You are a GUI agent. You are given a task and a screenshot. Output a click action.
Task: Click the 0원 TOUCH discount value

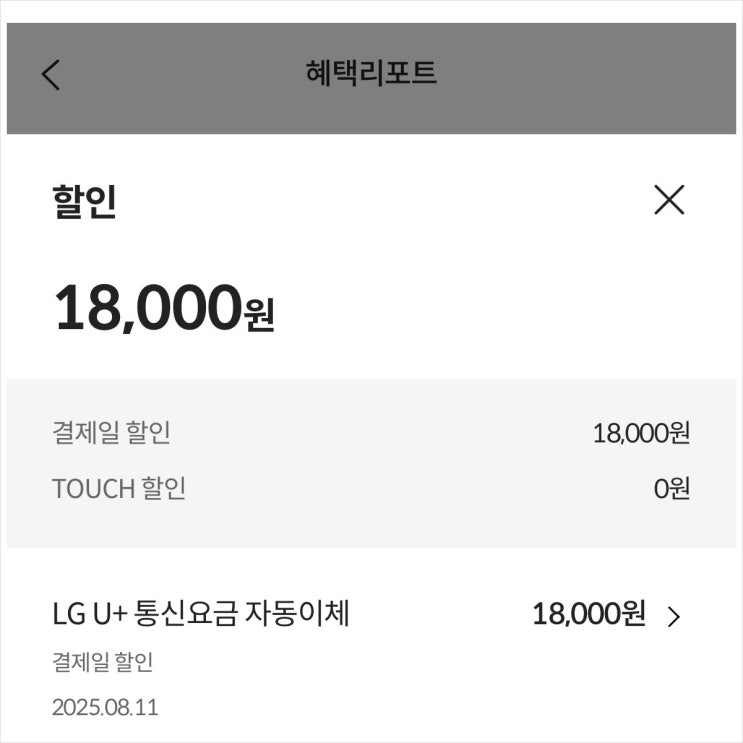pyautogui.click(x=672, y=489)
